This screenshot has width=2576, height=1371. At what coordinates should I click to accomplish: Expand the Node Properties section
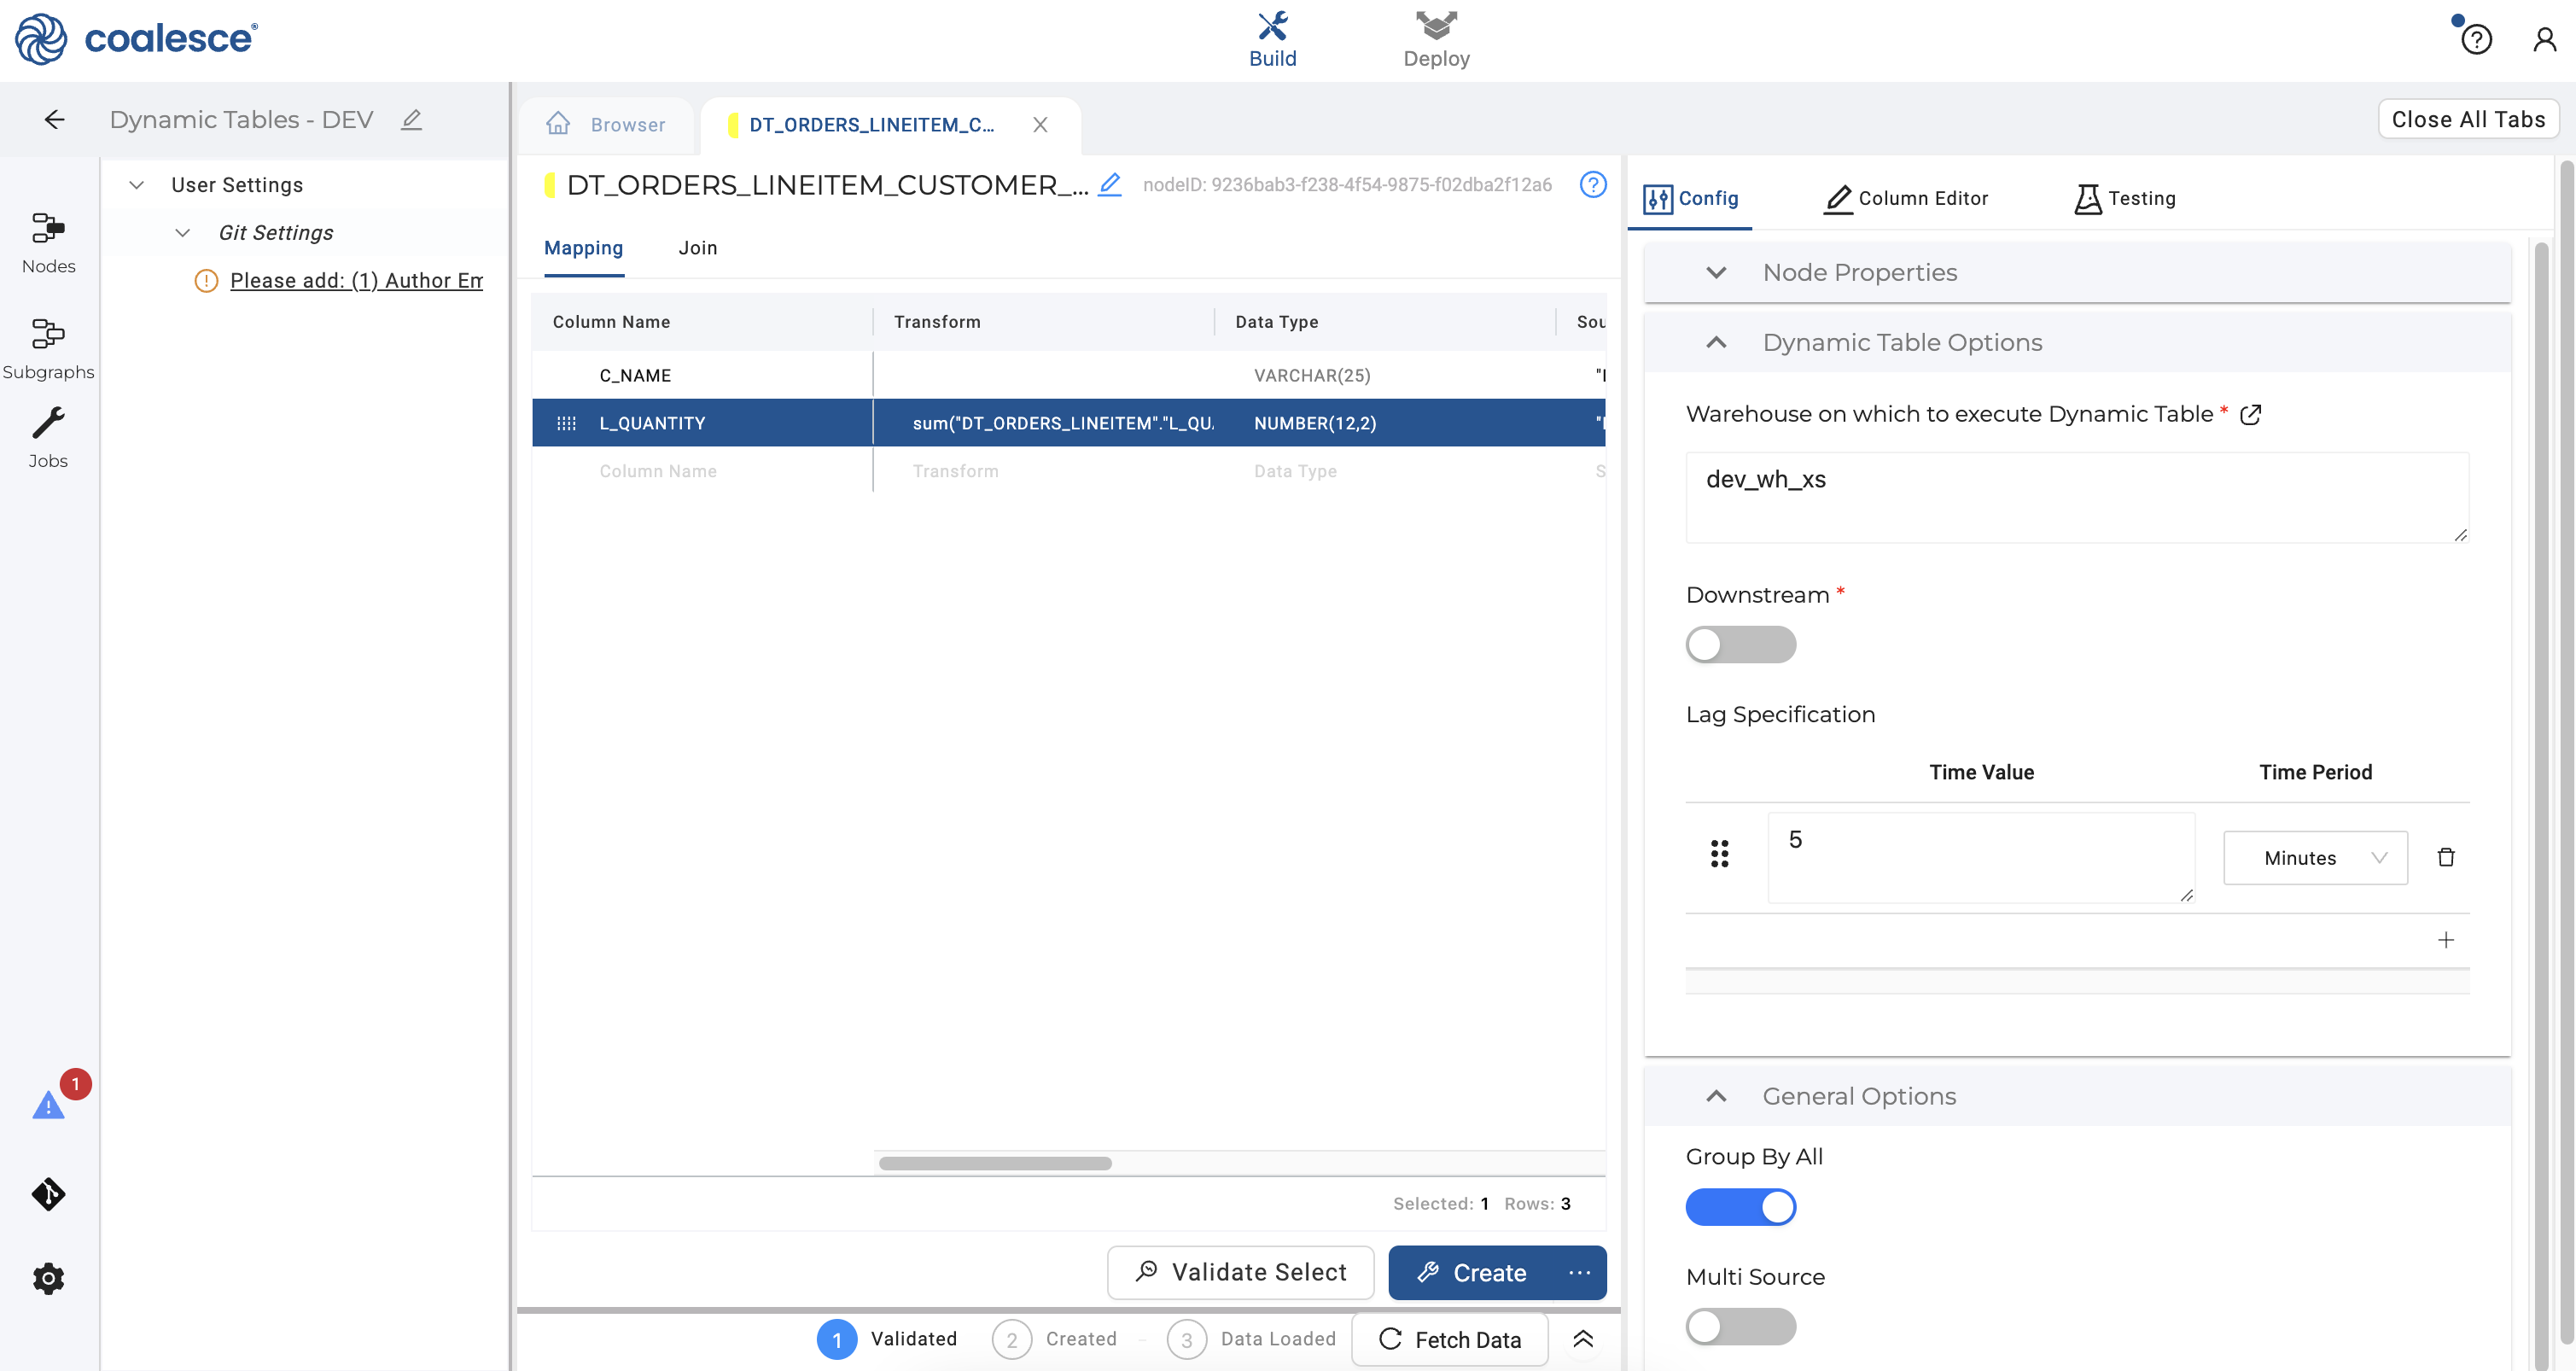pos(1716,272)
